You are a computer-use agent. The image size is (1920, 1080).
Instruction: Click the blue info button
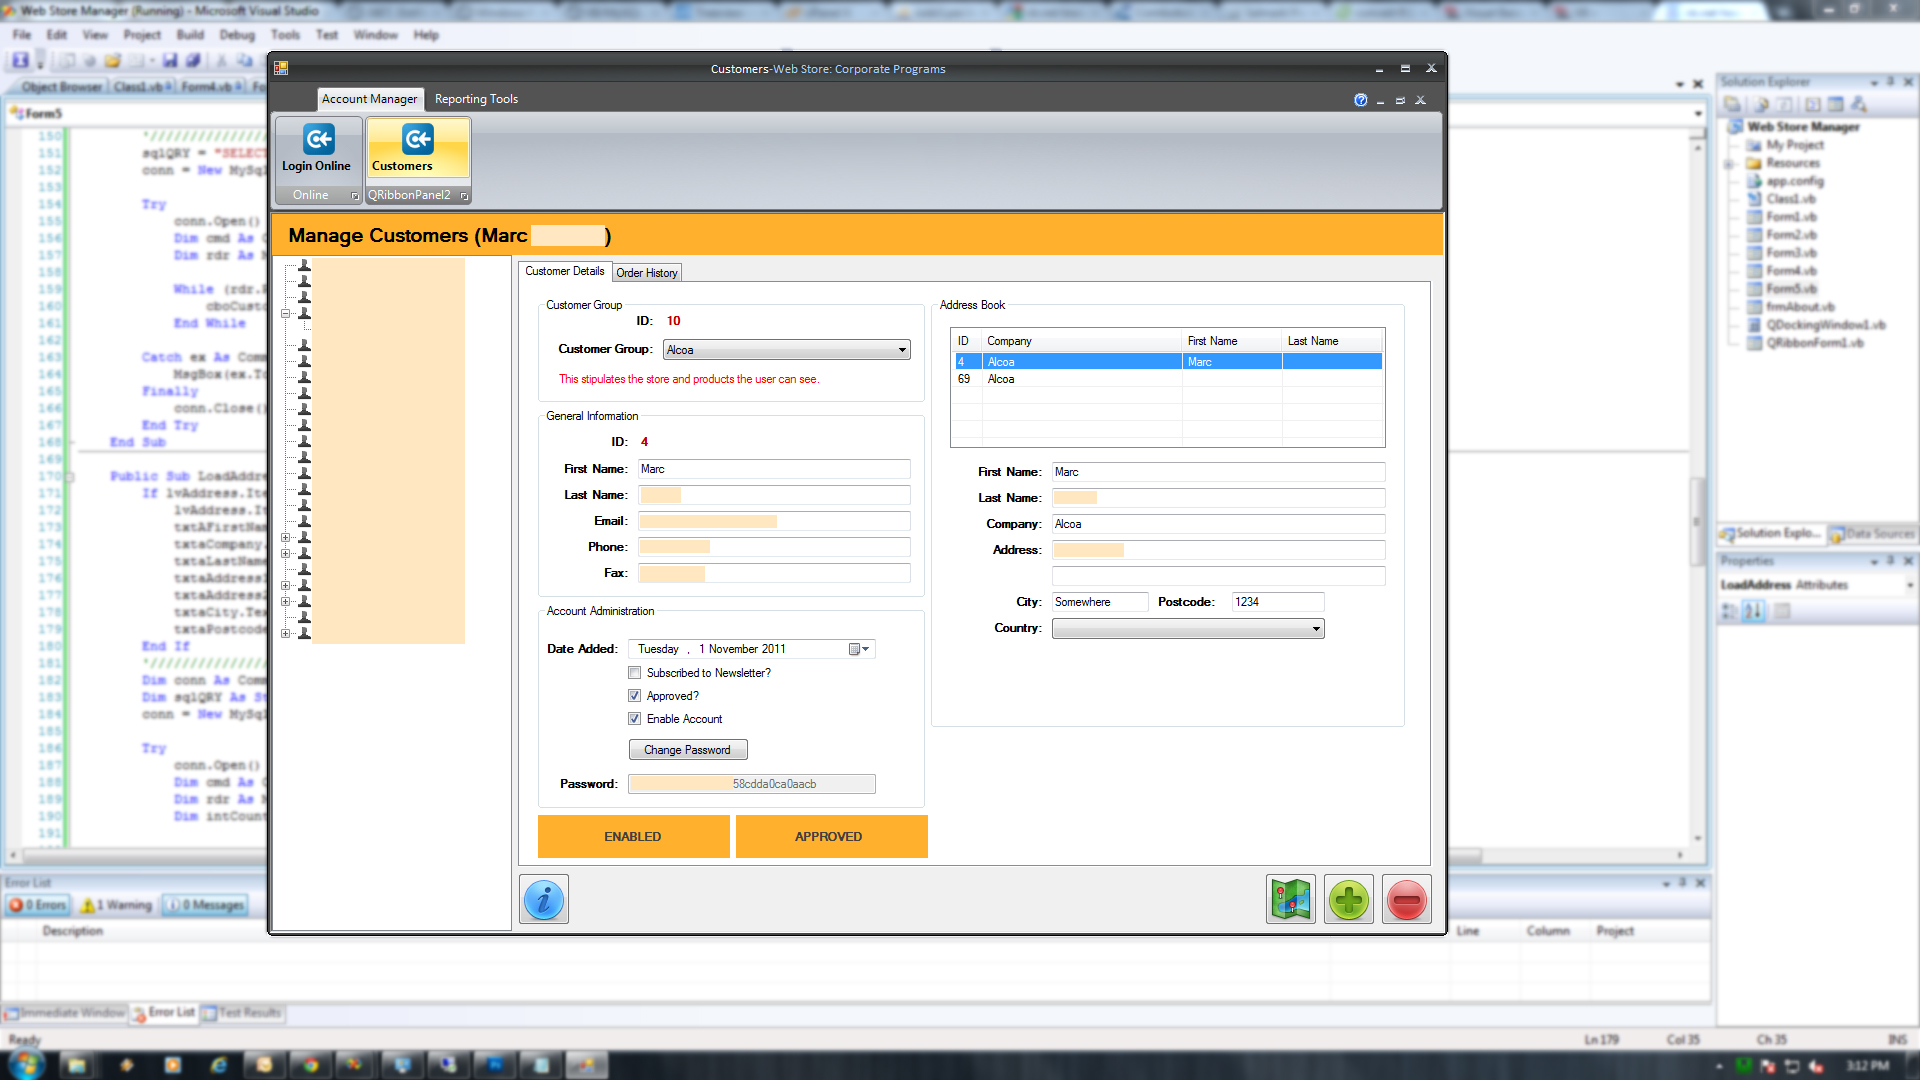pos(544,900)
